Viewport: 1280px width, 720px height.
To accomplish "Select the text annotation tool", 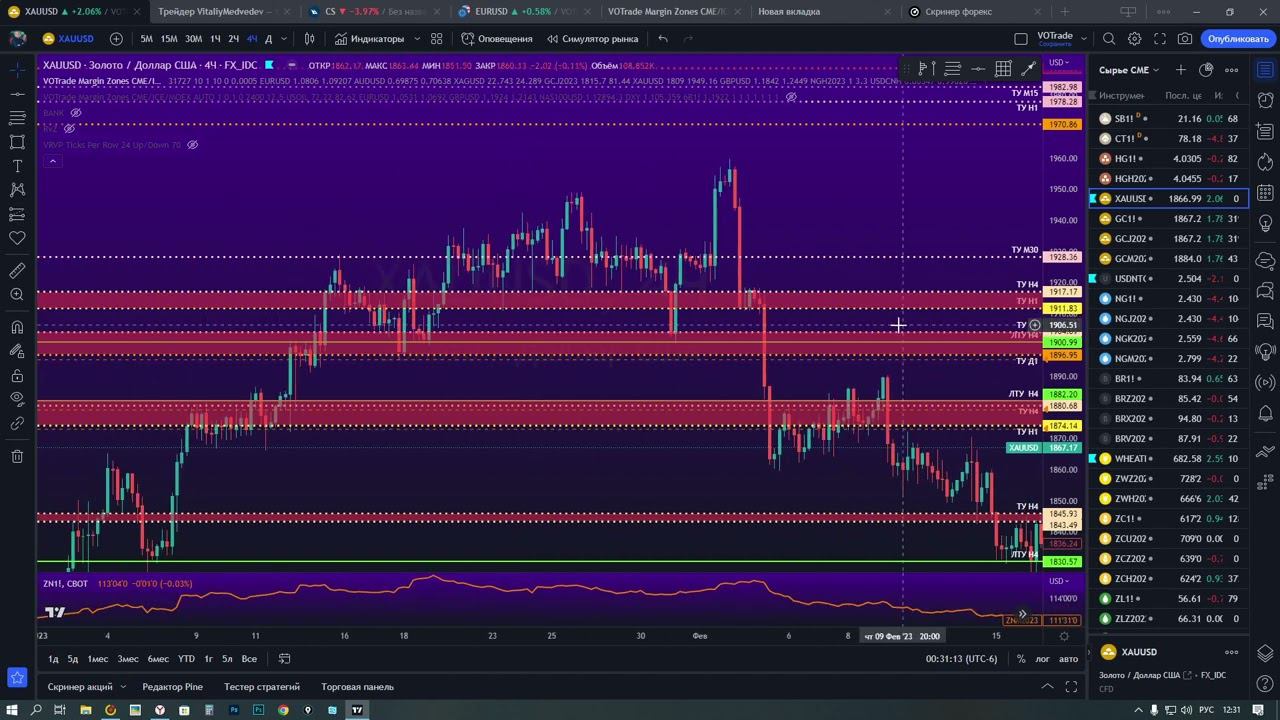I will pyautogui.click(x=17, y=166).
